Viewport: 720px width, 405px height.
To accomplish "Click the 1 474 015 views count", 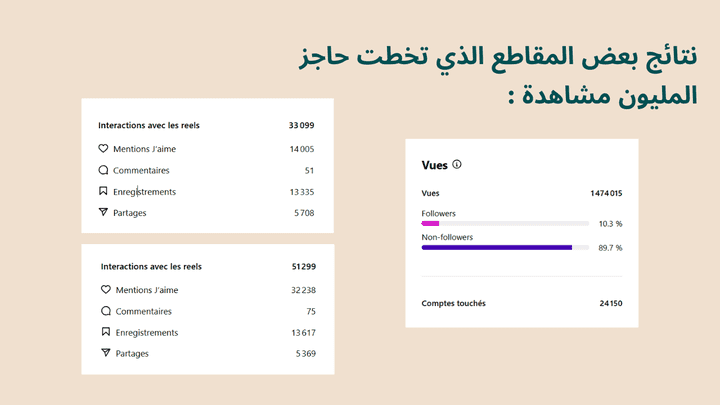I will pos(606,193).
